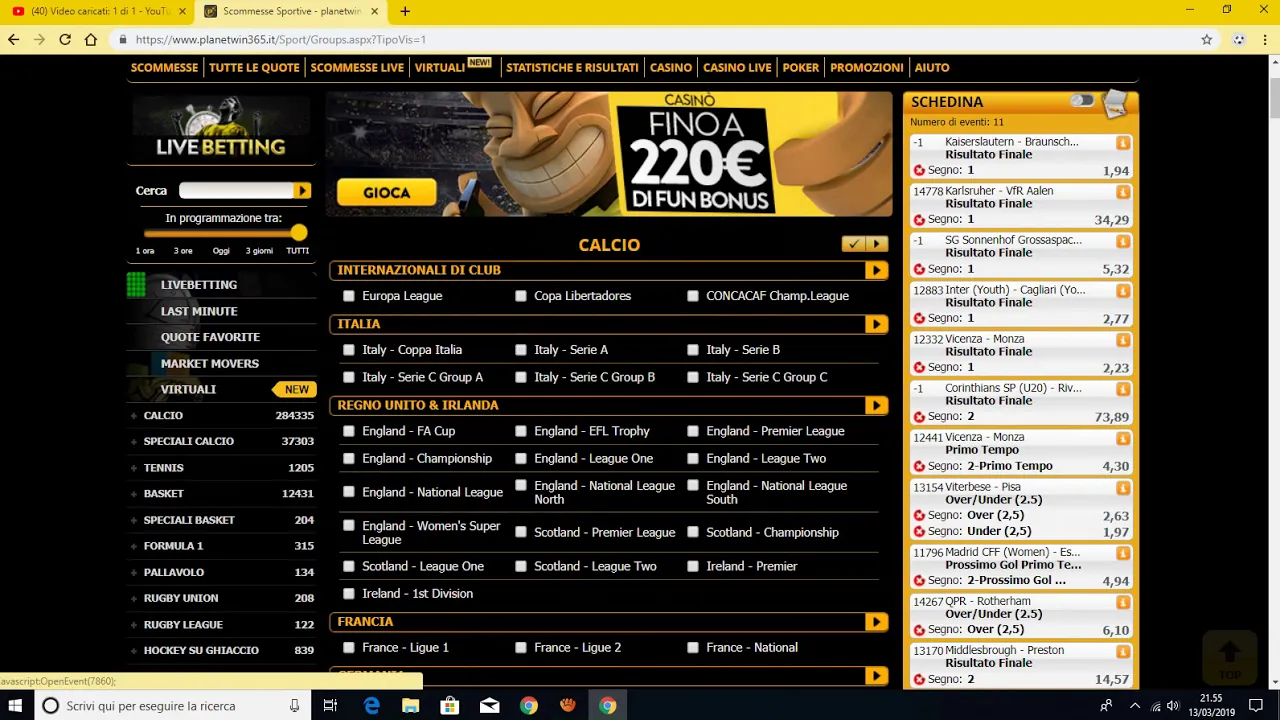The height and width of the screenshot is (720, 1280).
Task: Open Task View on the taskbar
Action: 330,706
